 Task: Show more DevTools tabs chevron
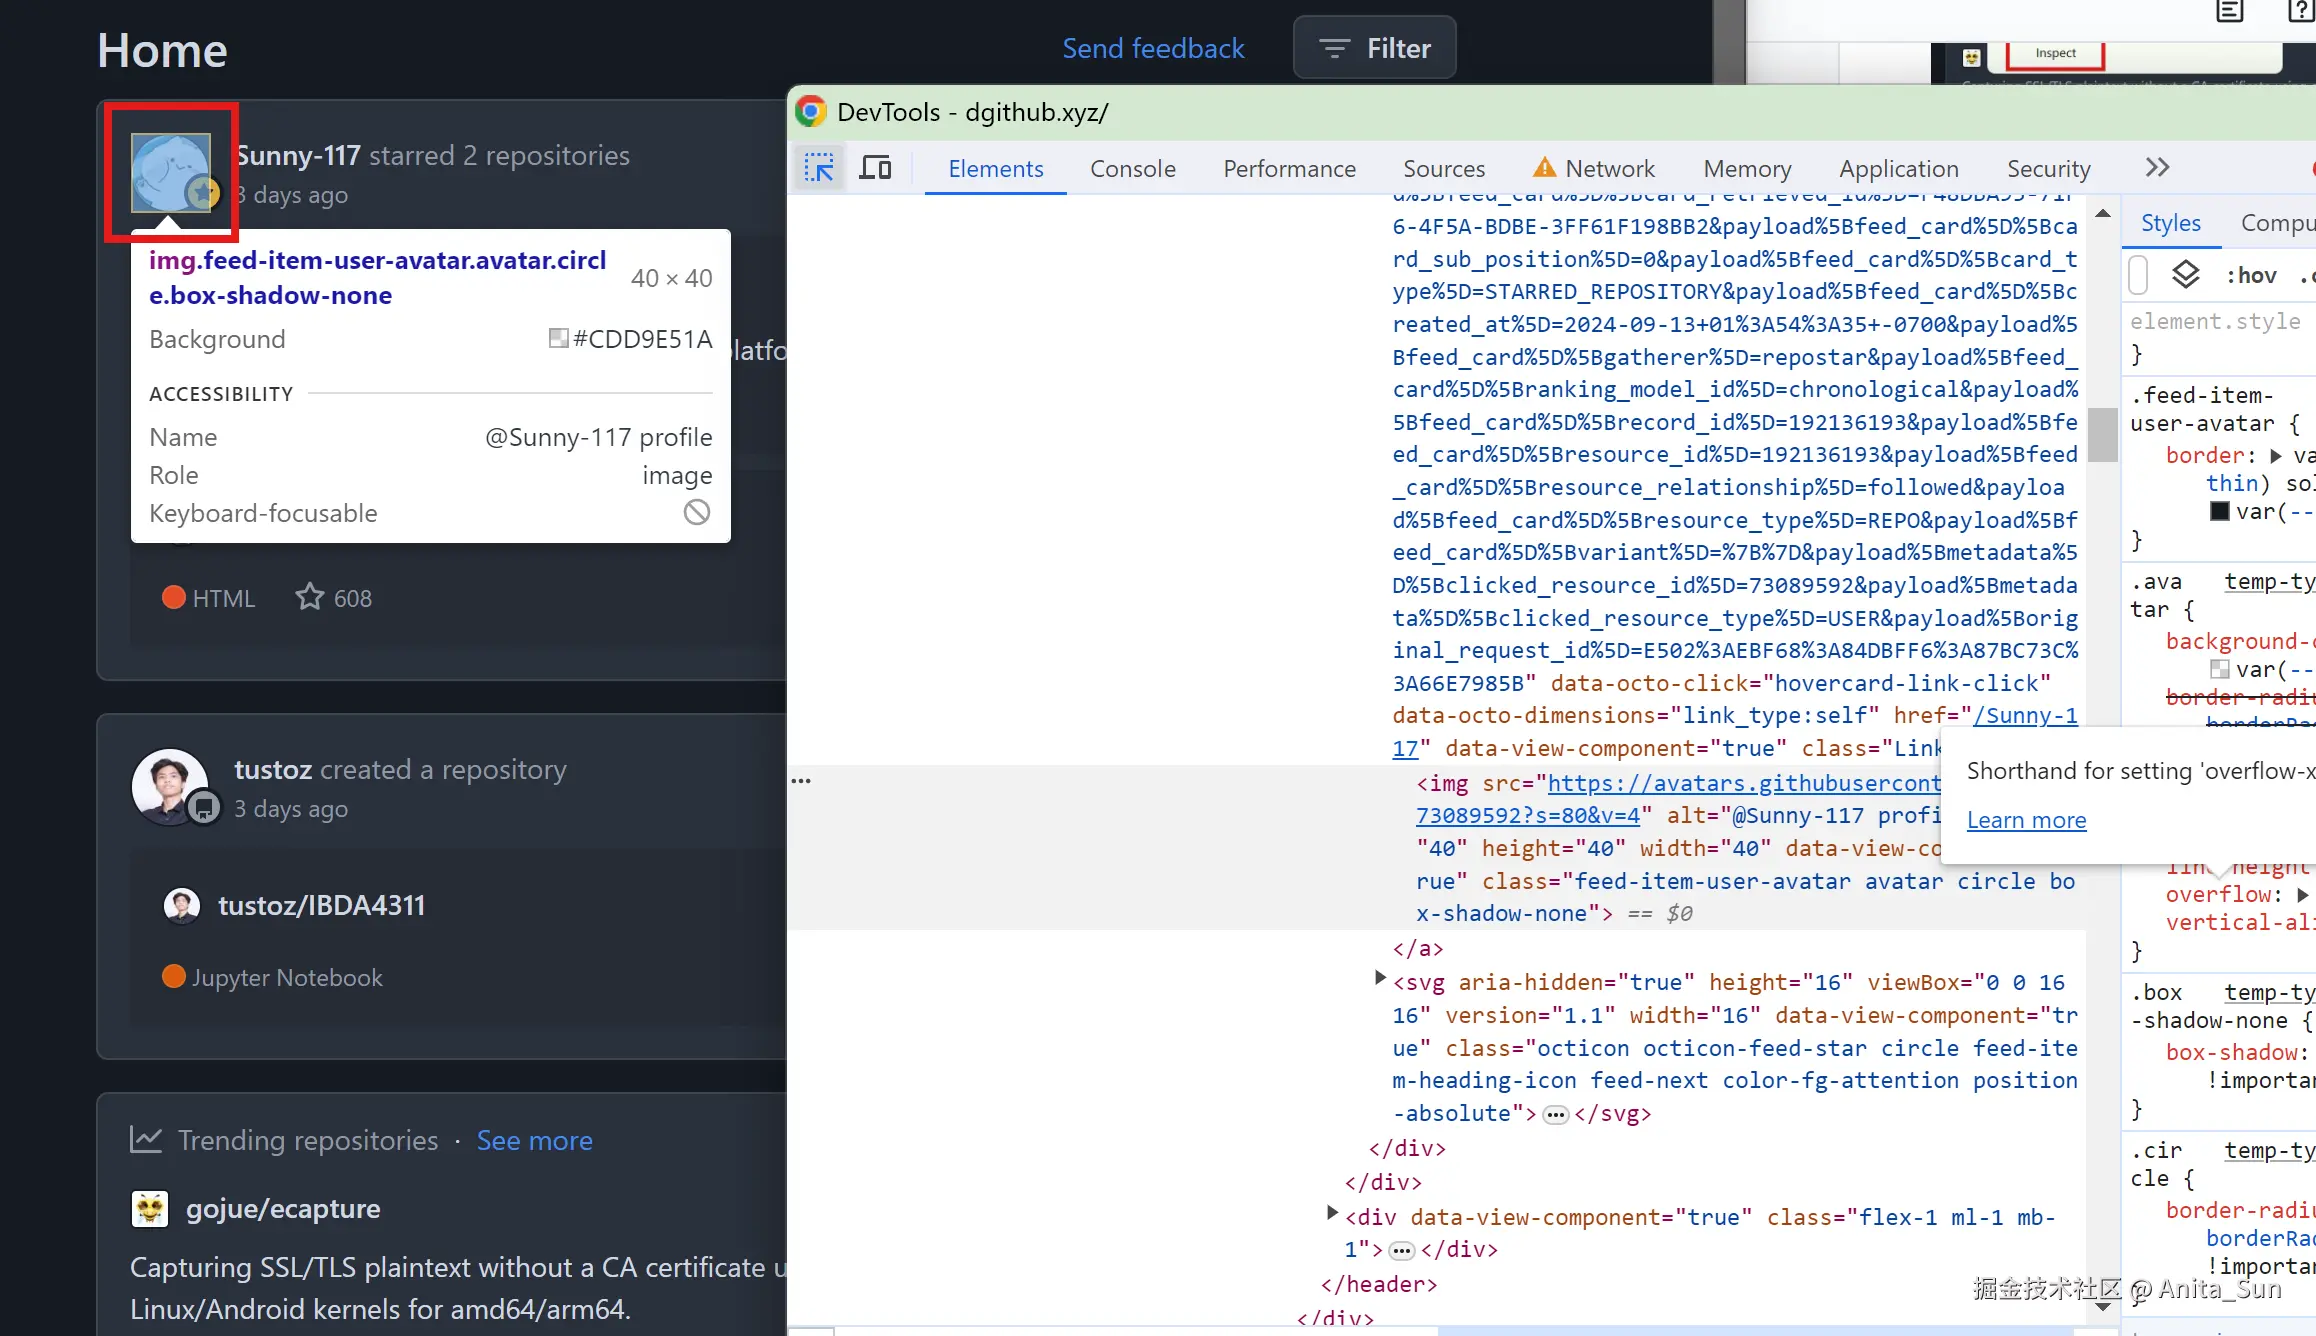[2157, 168]
